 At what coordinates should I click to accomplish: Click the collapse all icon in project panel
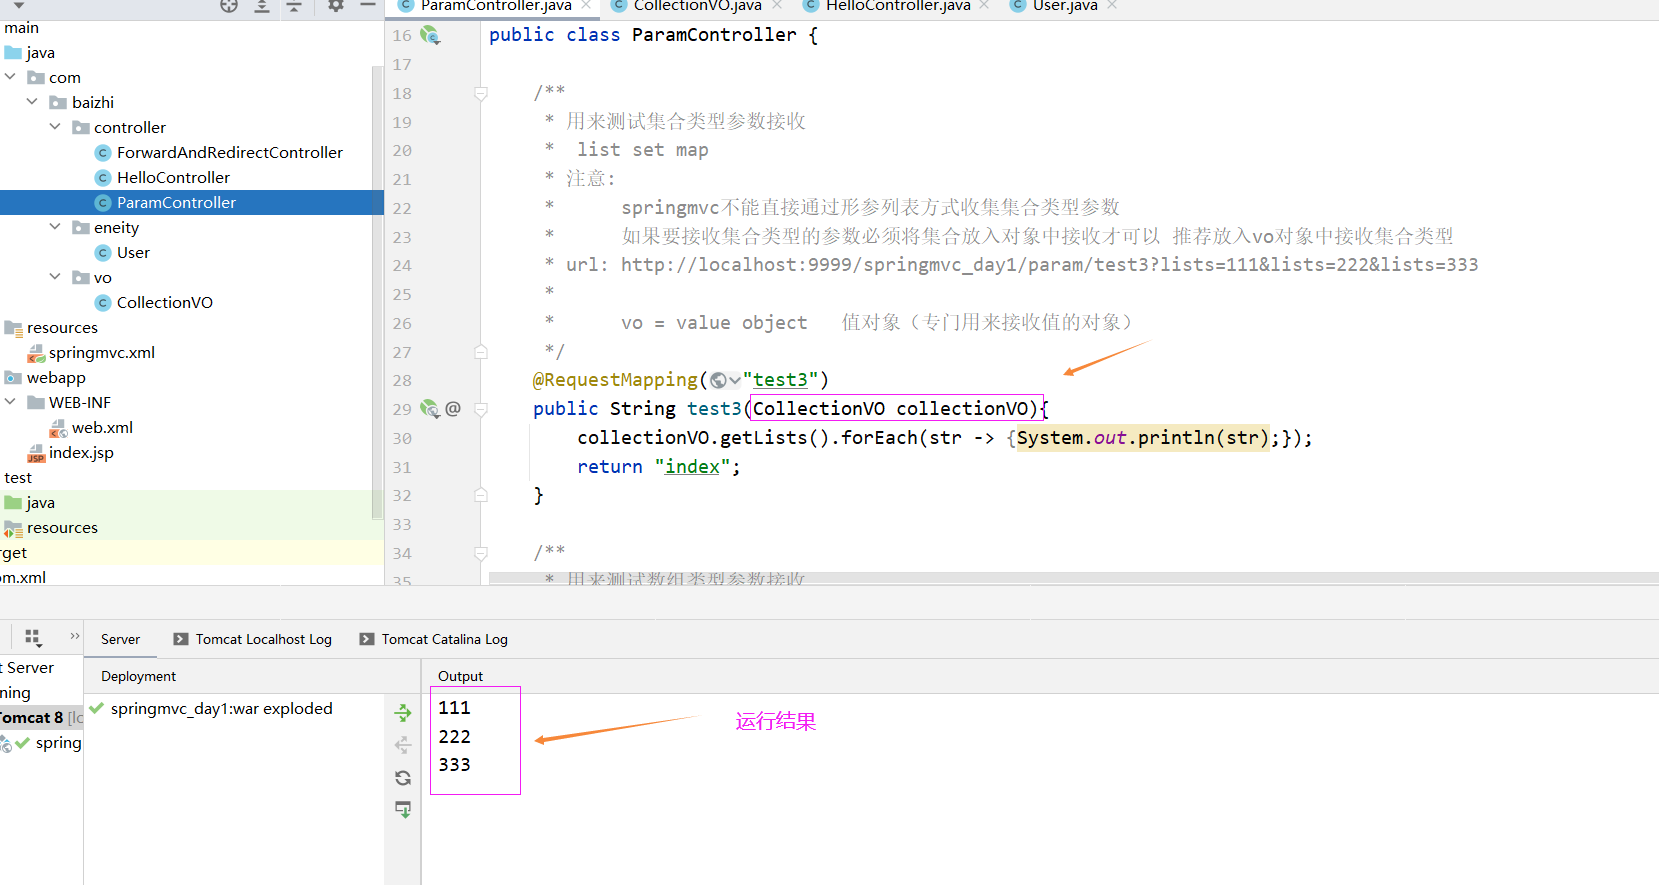click(294, 5)
